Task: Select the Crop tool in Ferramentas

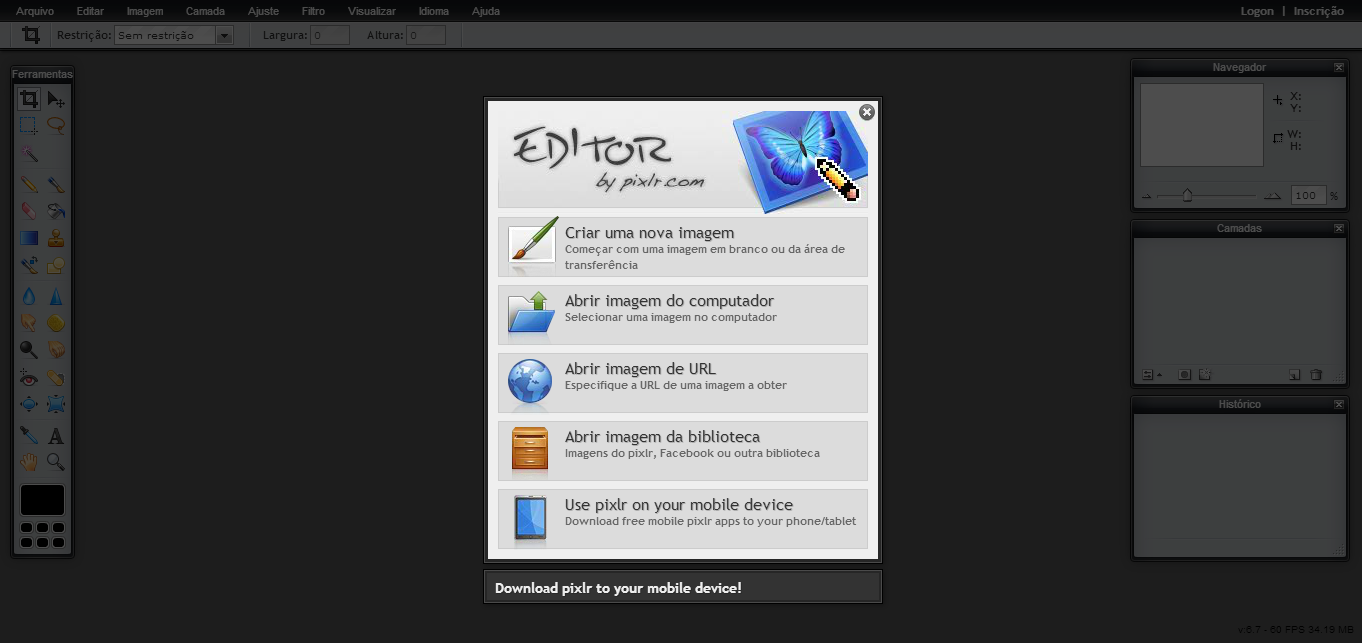Action: pyautogui.click(x=29, y=98)
